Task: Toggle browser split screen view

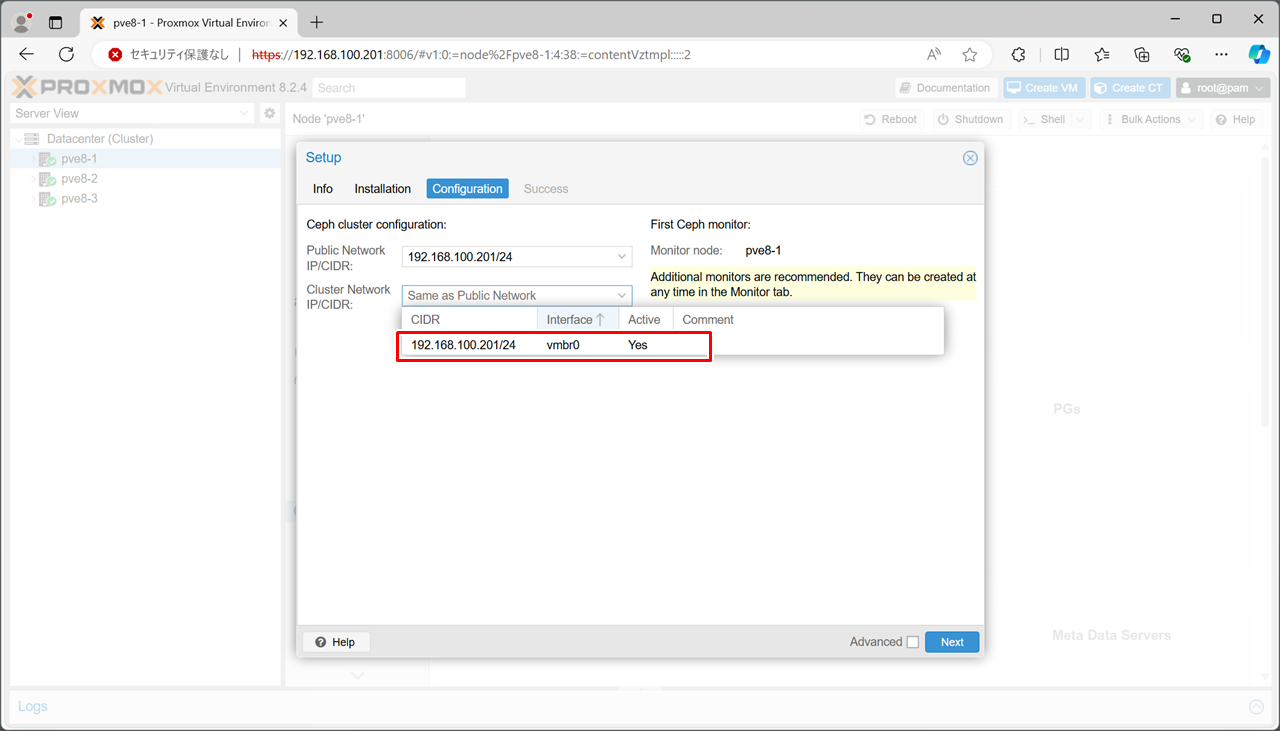Action: (1061, 55)
